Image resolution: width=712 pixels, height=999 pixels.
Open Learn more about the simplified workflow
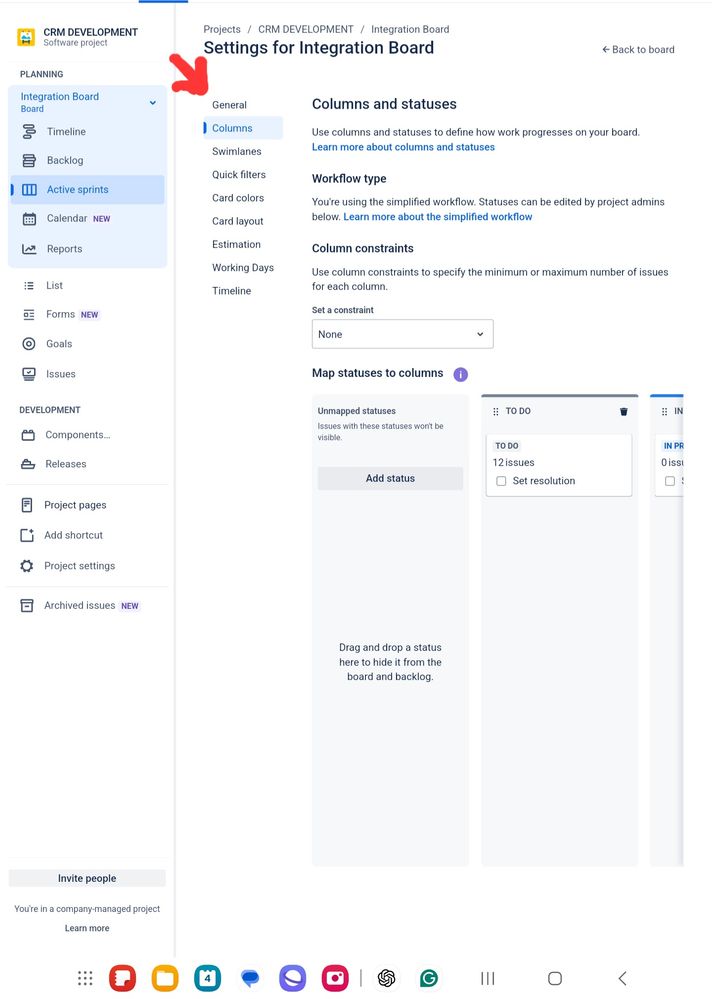coord(438,217)
